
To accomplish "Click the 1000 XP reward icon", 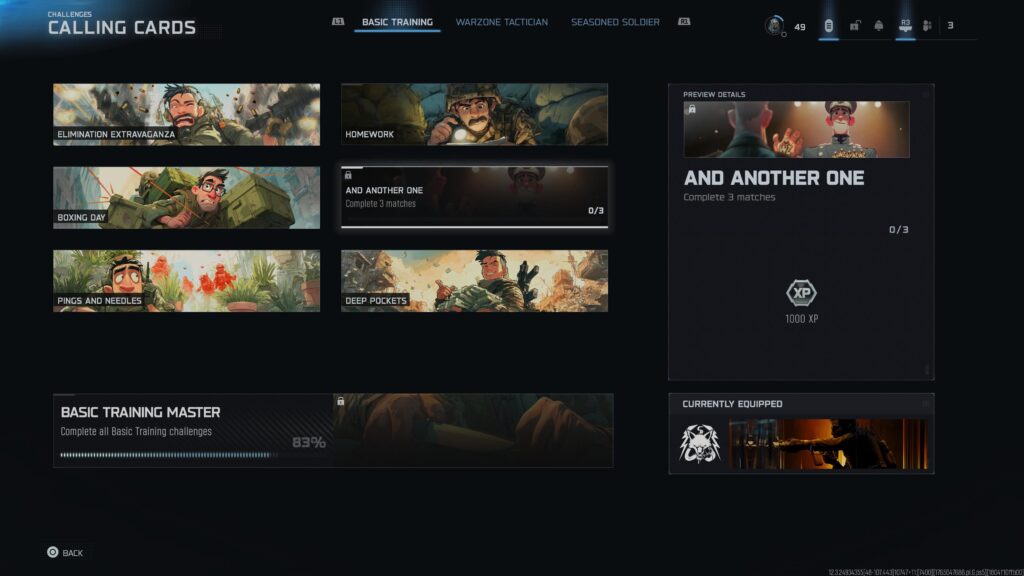I will point(801,293).
